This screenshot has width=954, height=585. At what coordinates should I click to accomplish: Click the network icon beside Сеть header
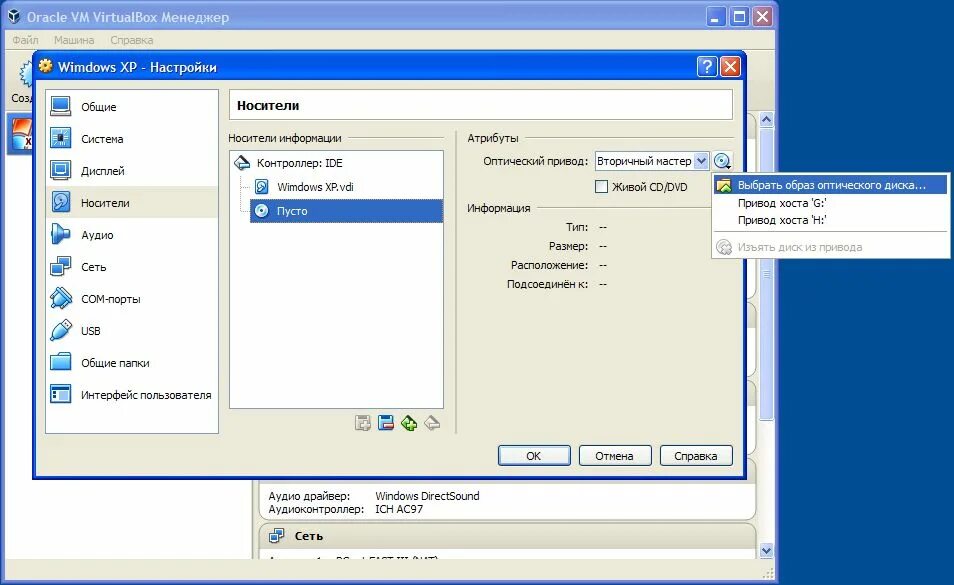[x=277, y=536]
